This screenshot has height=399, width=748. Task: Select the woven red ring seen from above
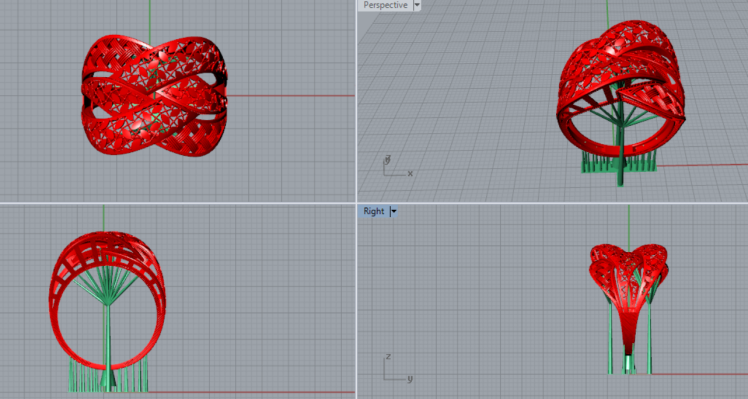click(155, 95)
